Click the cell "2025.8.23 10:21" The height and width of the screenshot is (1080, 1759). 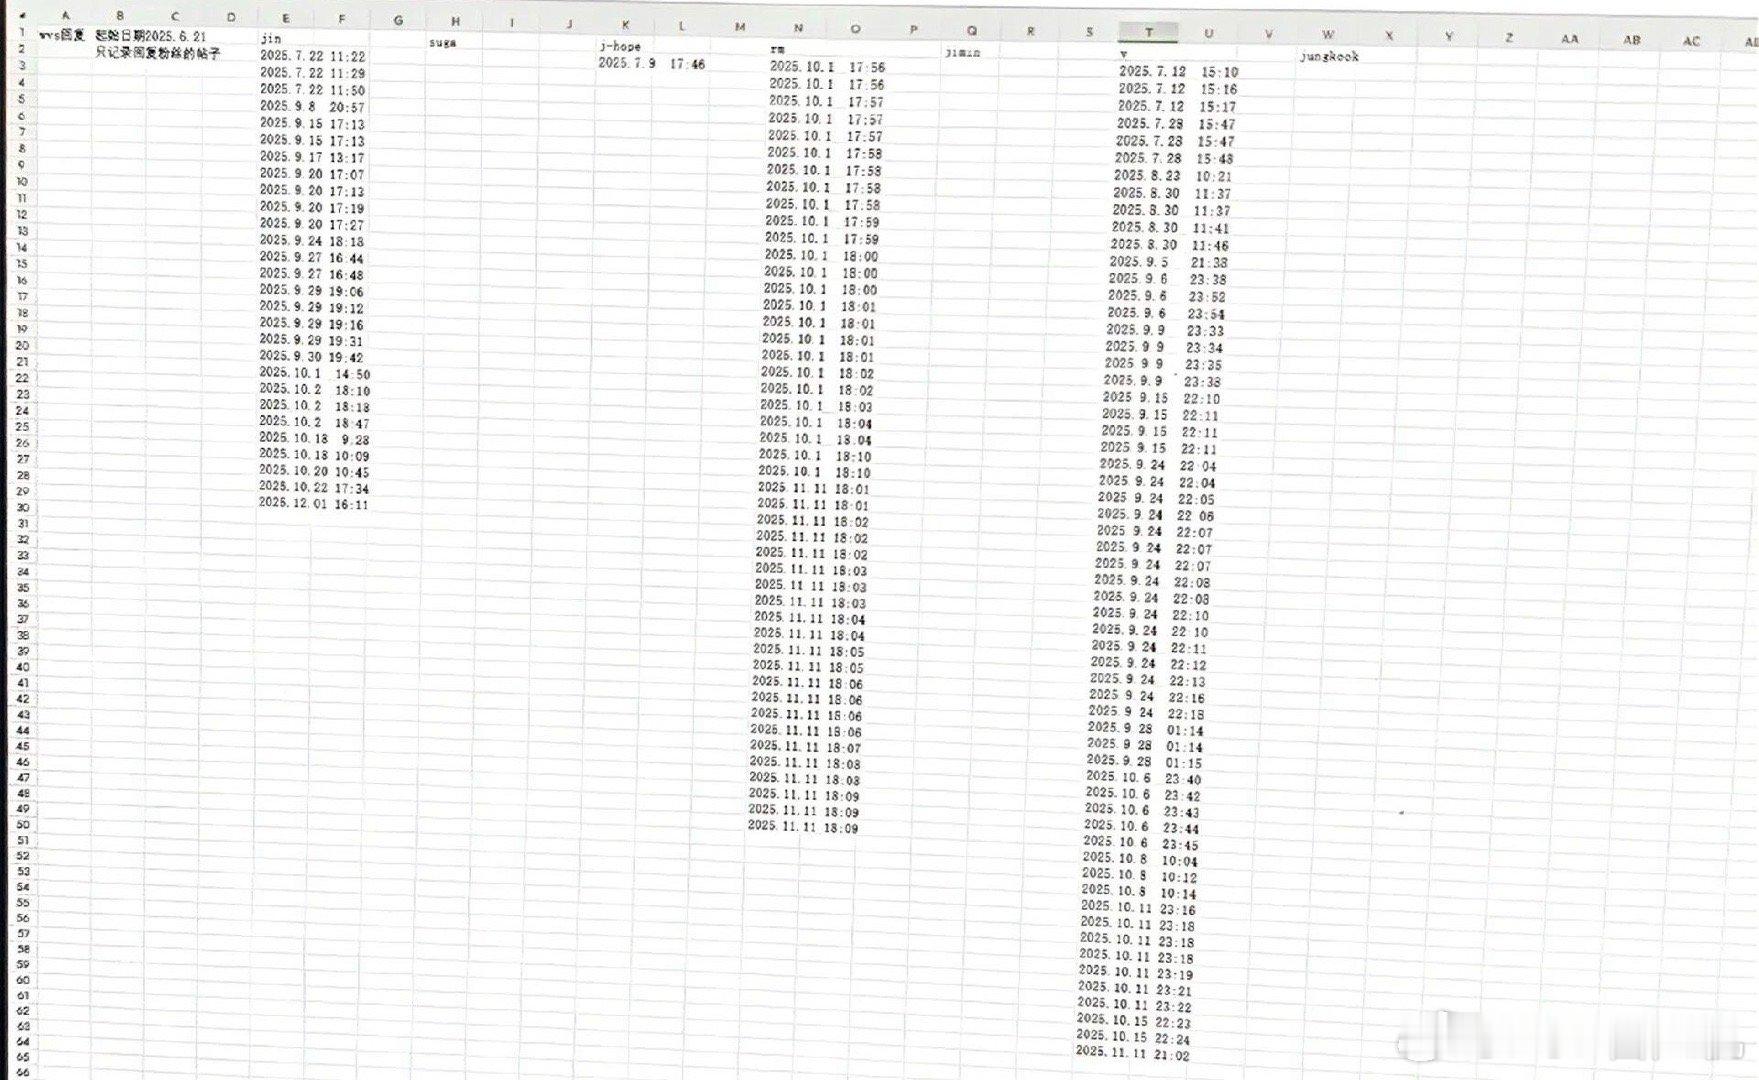1173,175
